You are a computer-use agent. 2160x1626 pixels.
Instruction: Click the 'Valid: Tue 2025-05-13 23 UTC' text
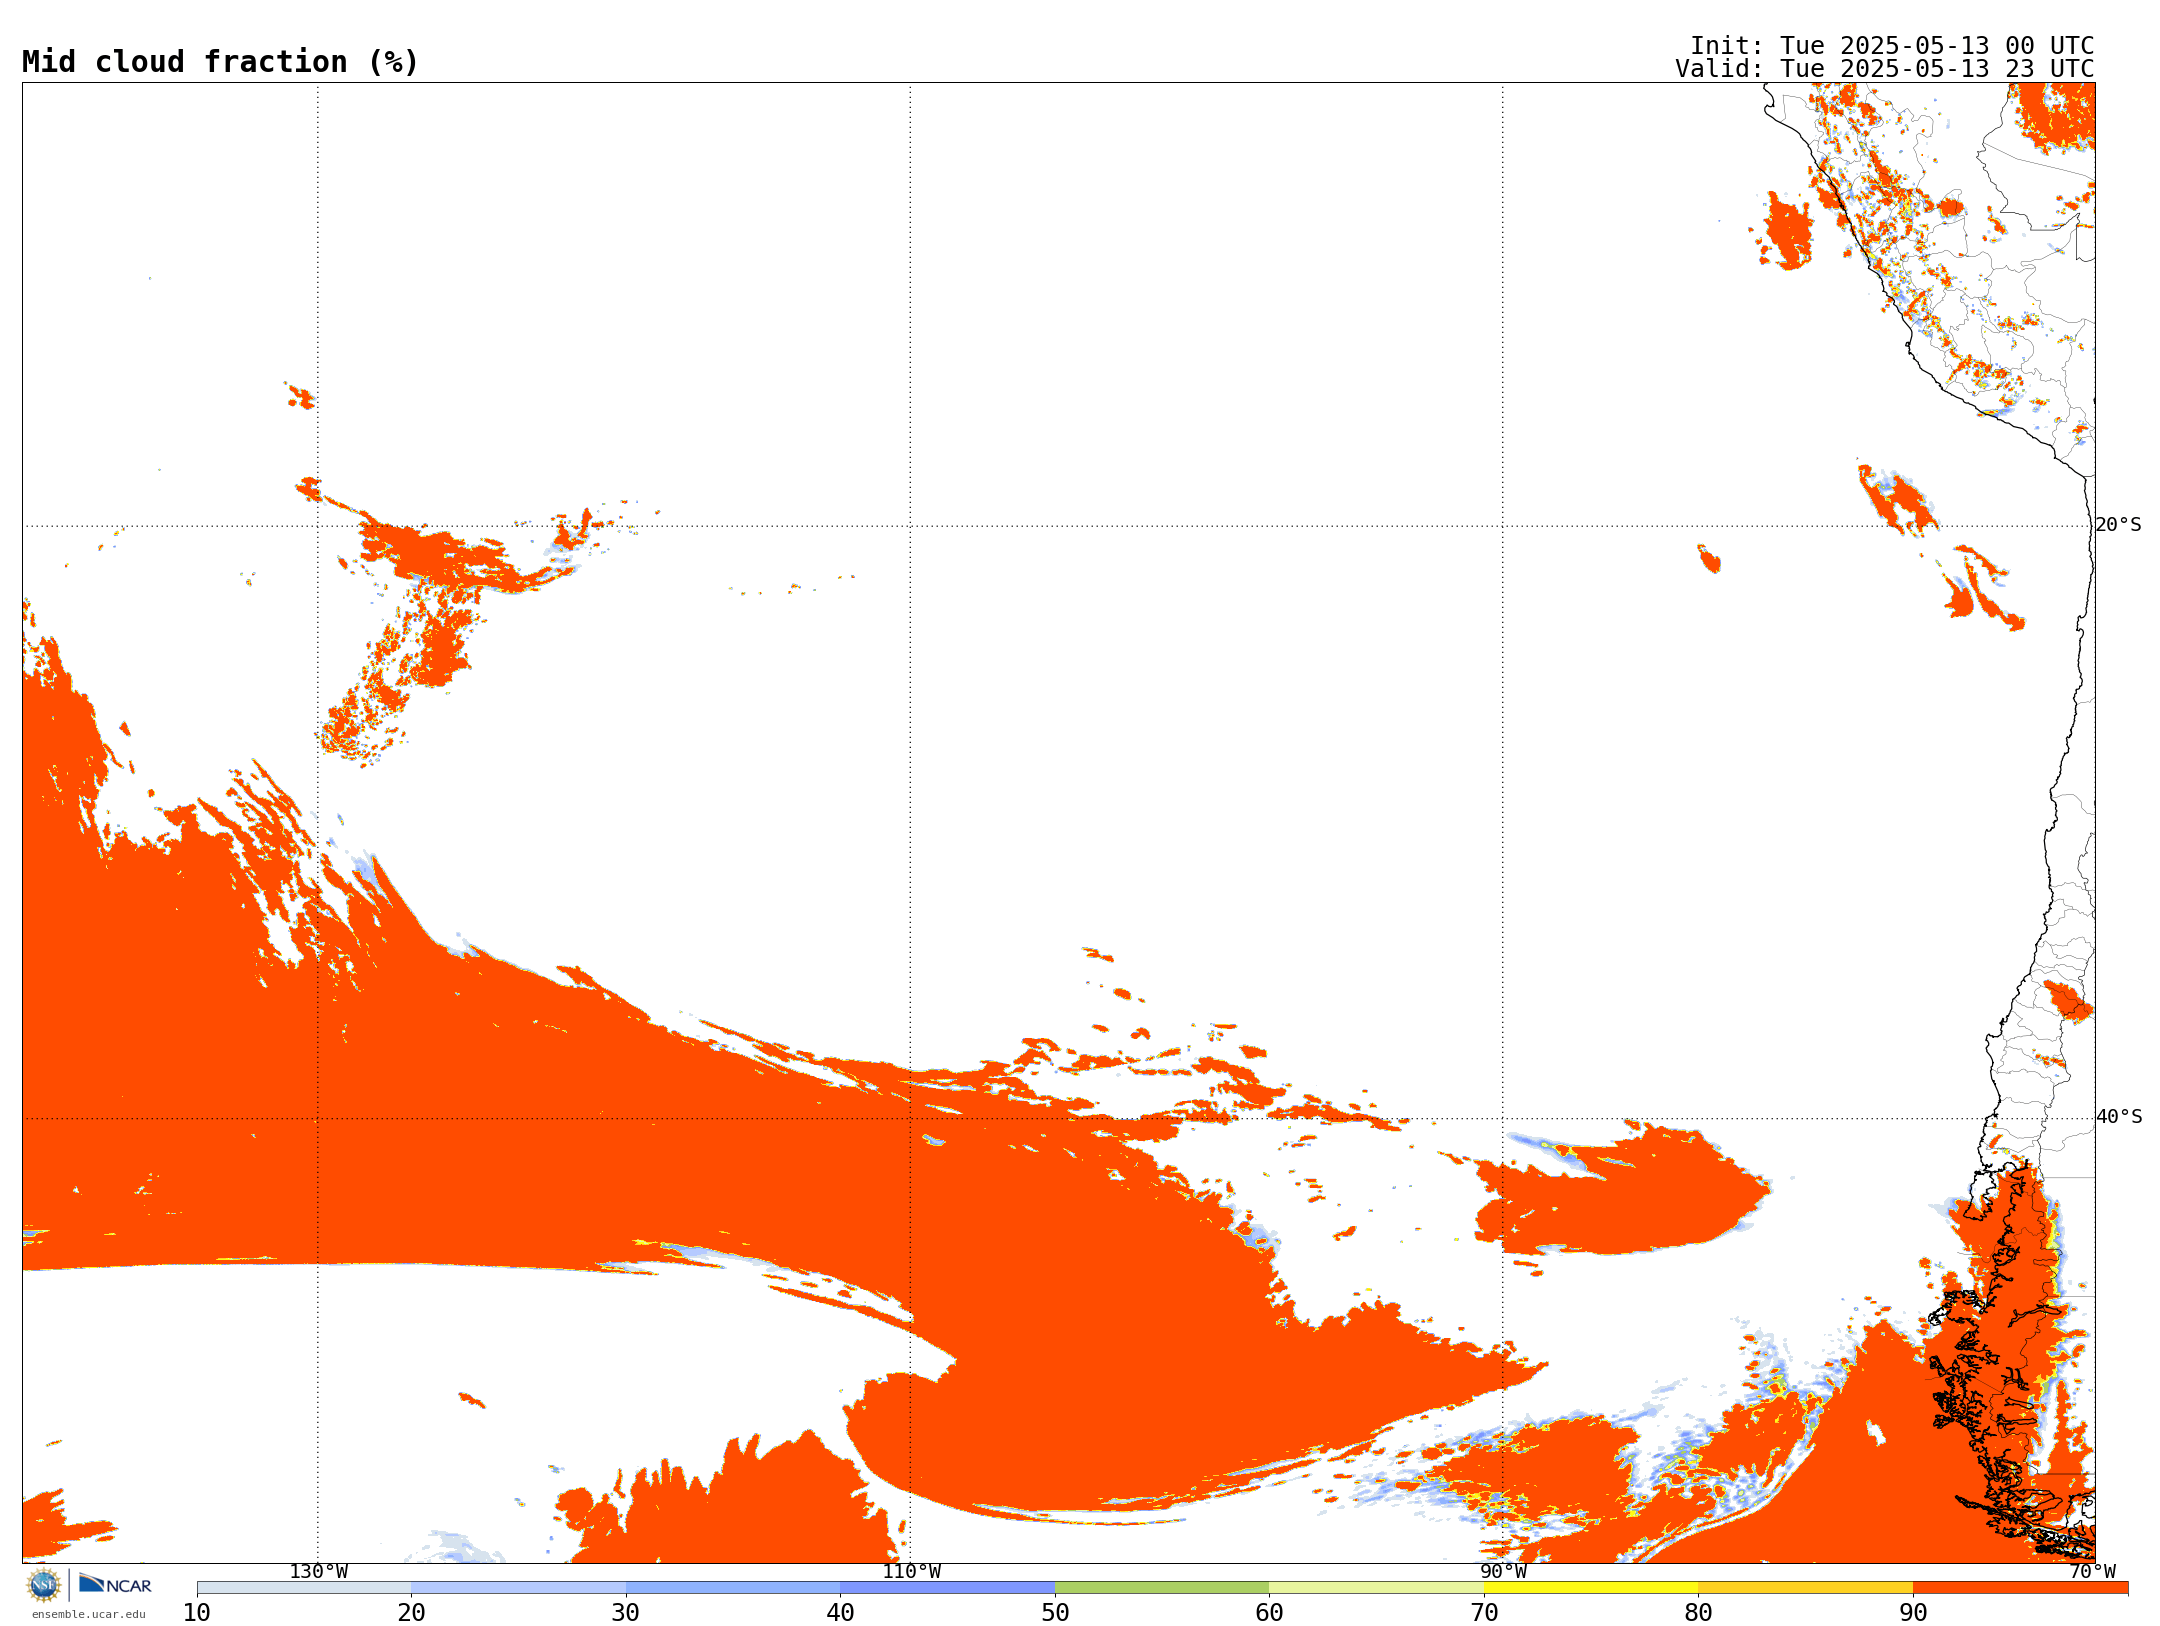click(x=1885, y=69)
